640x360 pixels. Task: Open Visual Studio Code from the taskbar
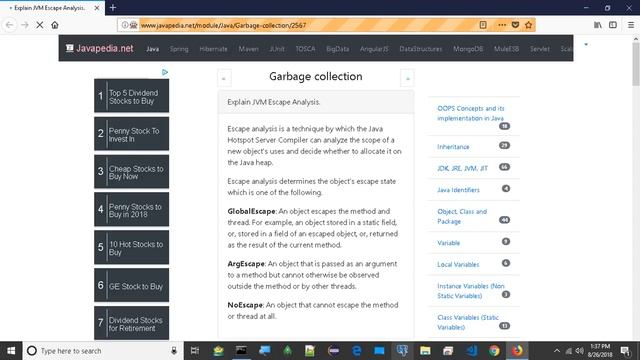pos(471,351)
